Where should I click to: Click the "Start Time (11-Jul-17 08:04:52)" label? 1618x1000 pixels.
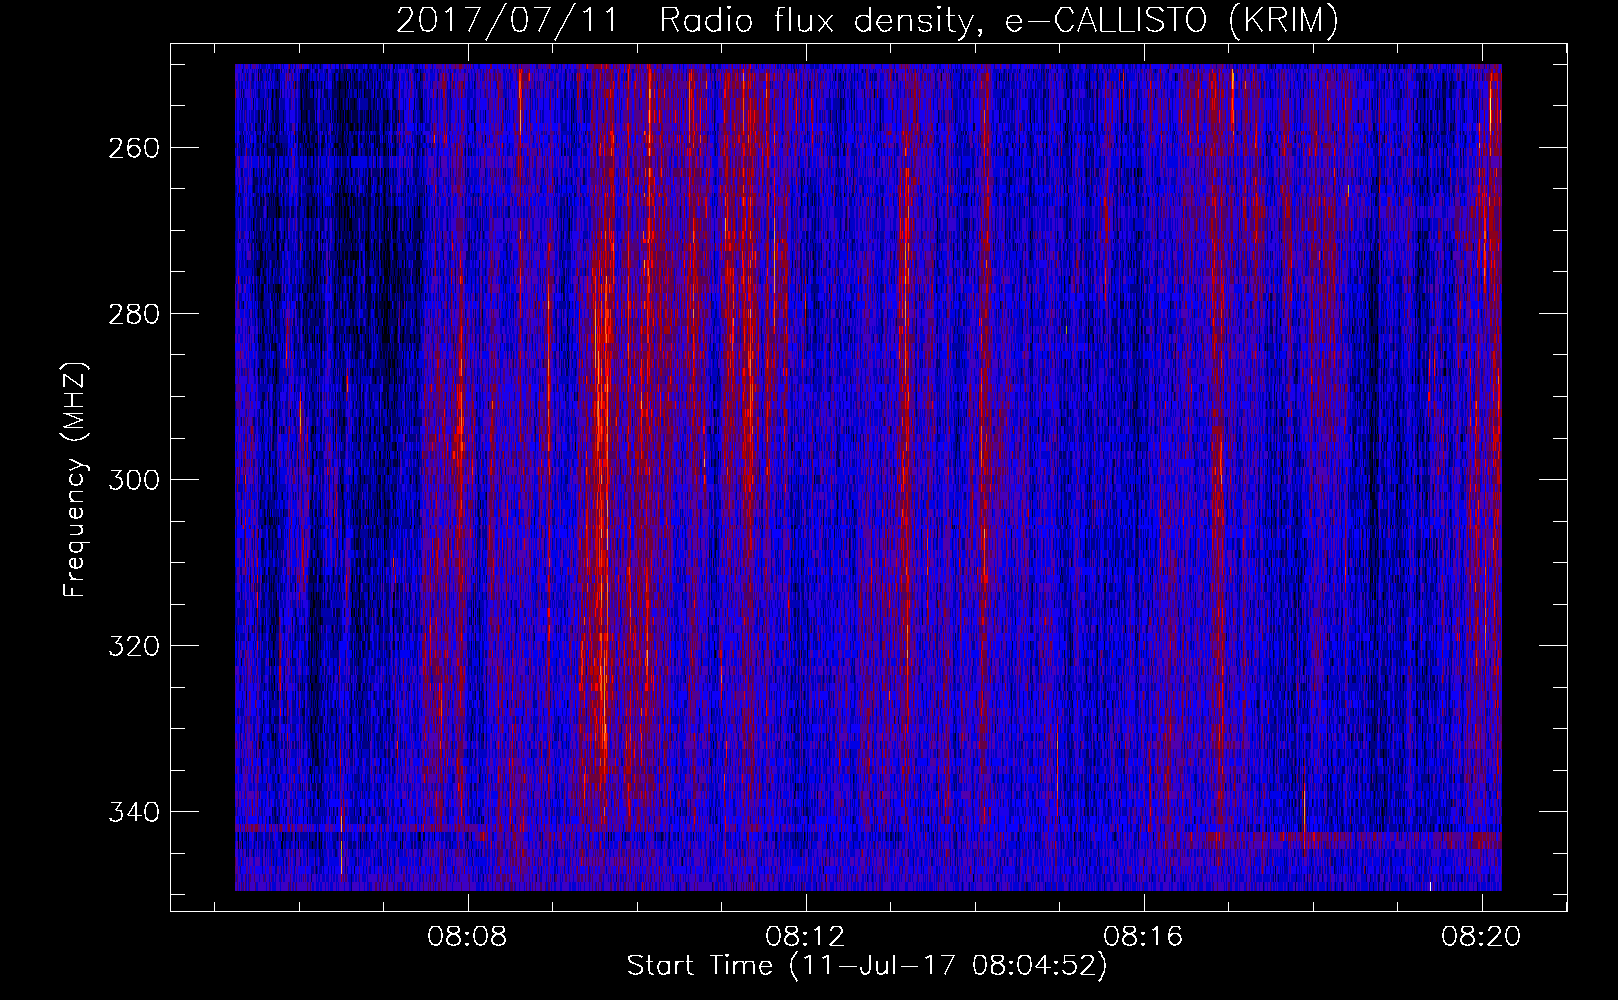pyautogui.click(x=867, y=966)
